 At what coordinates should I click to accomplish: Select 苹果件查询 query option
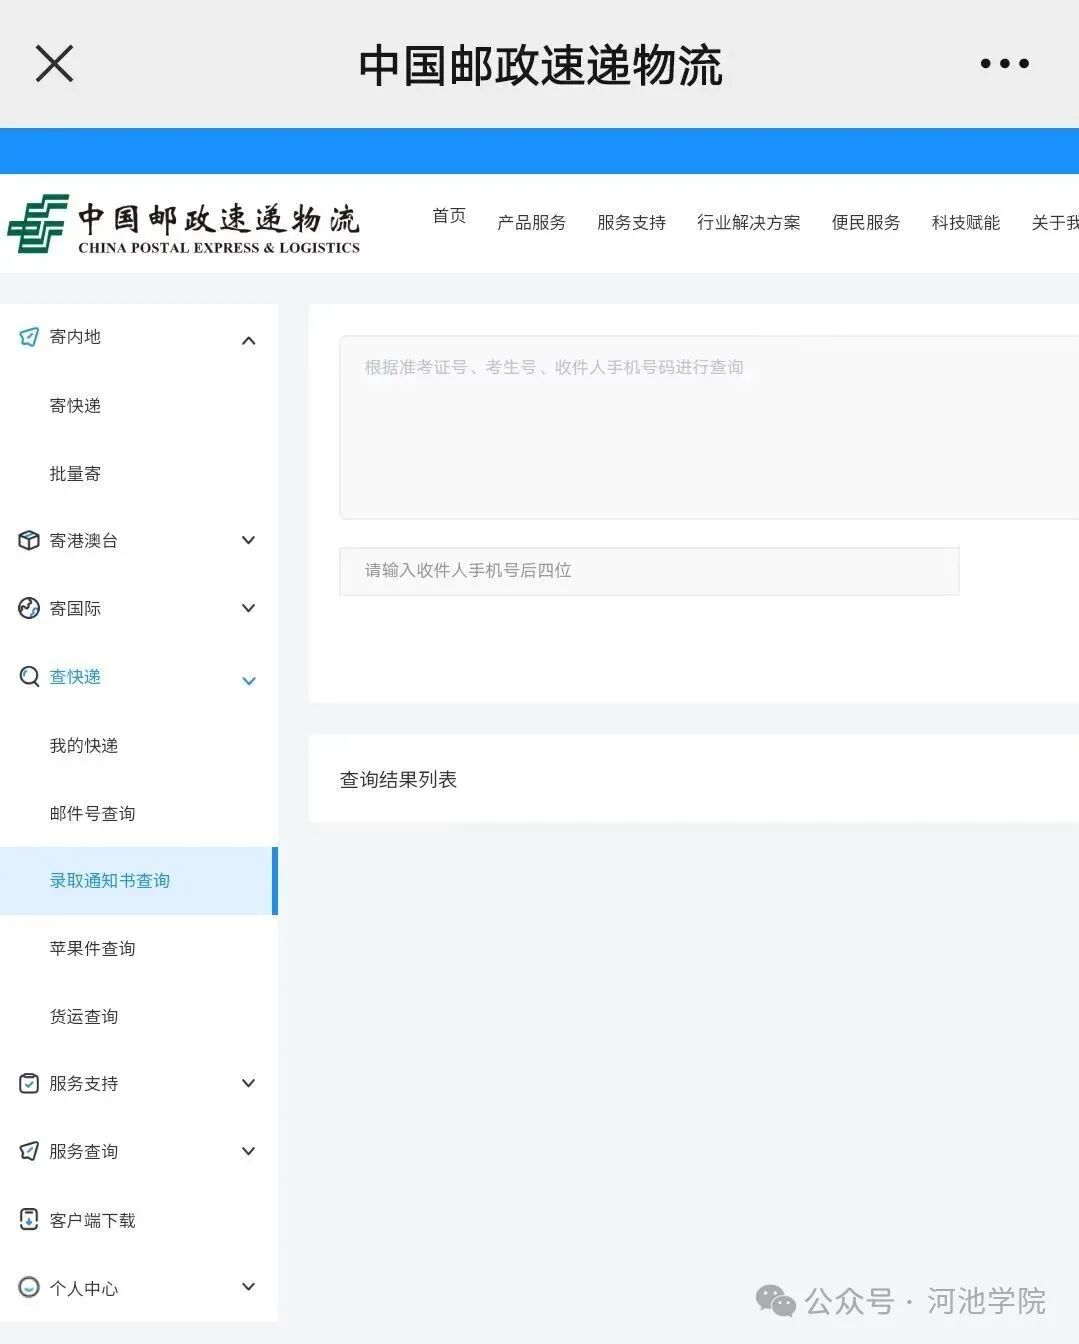click(x=92, y=949)
